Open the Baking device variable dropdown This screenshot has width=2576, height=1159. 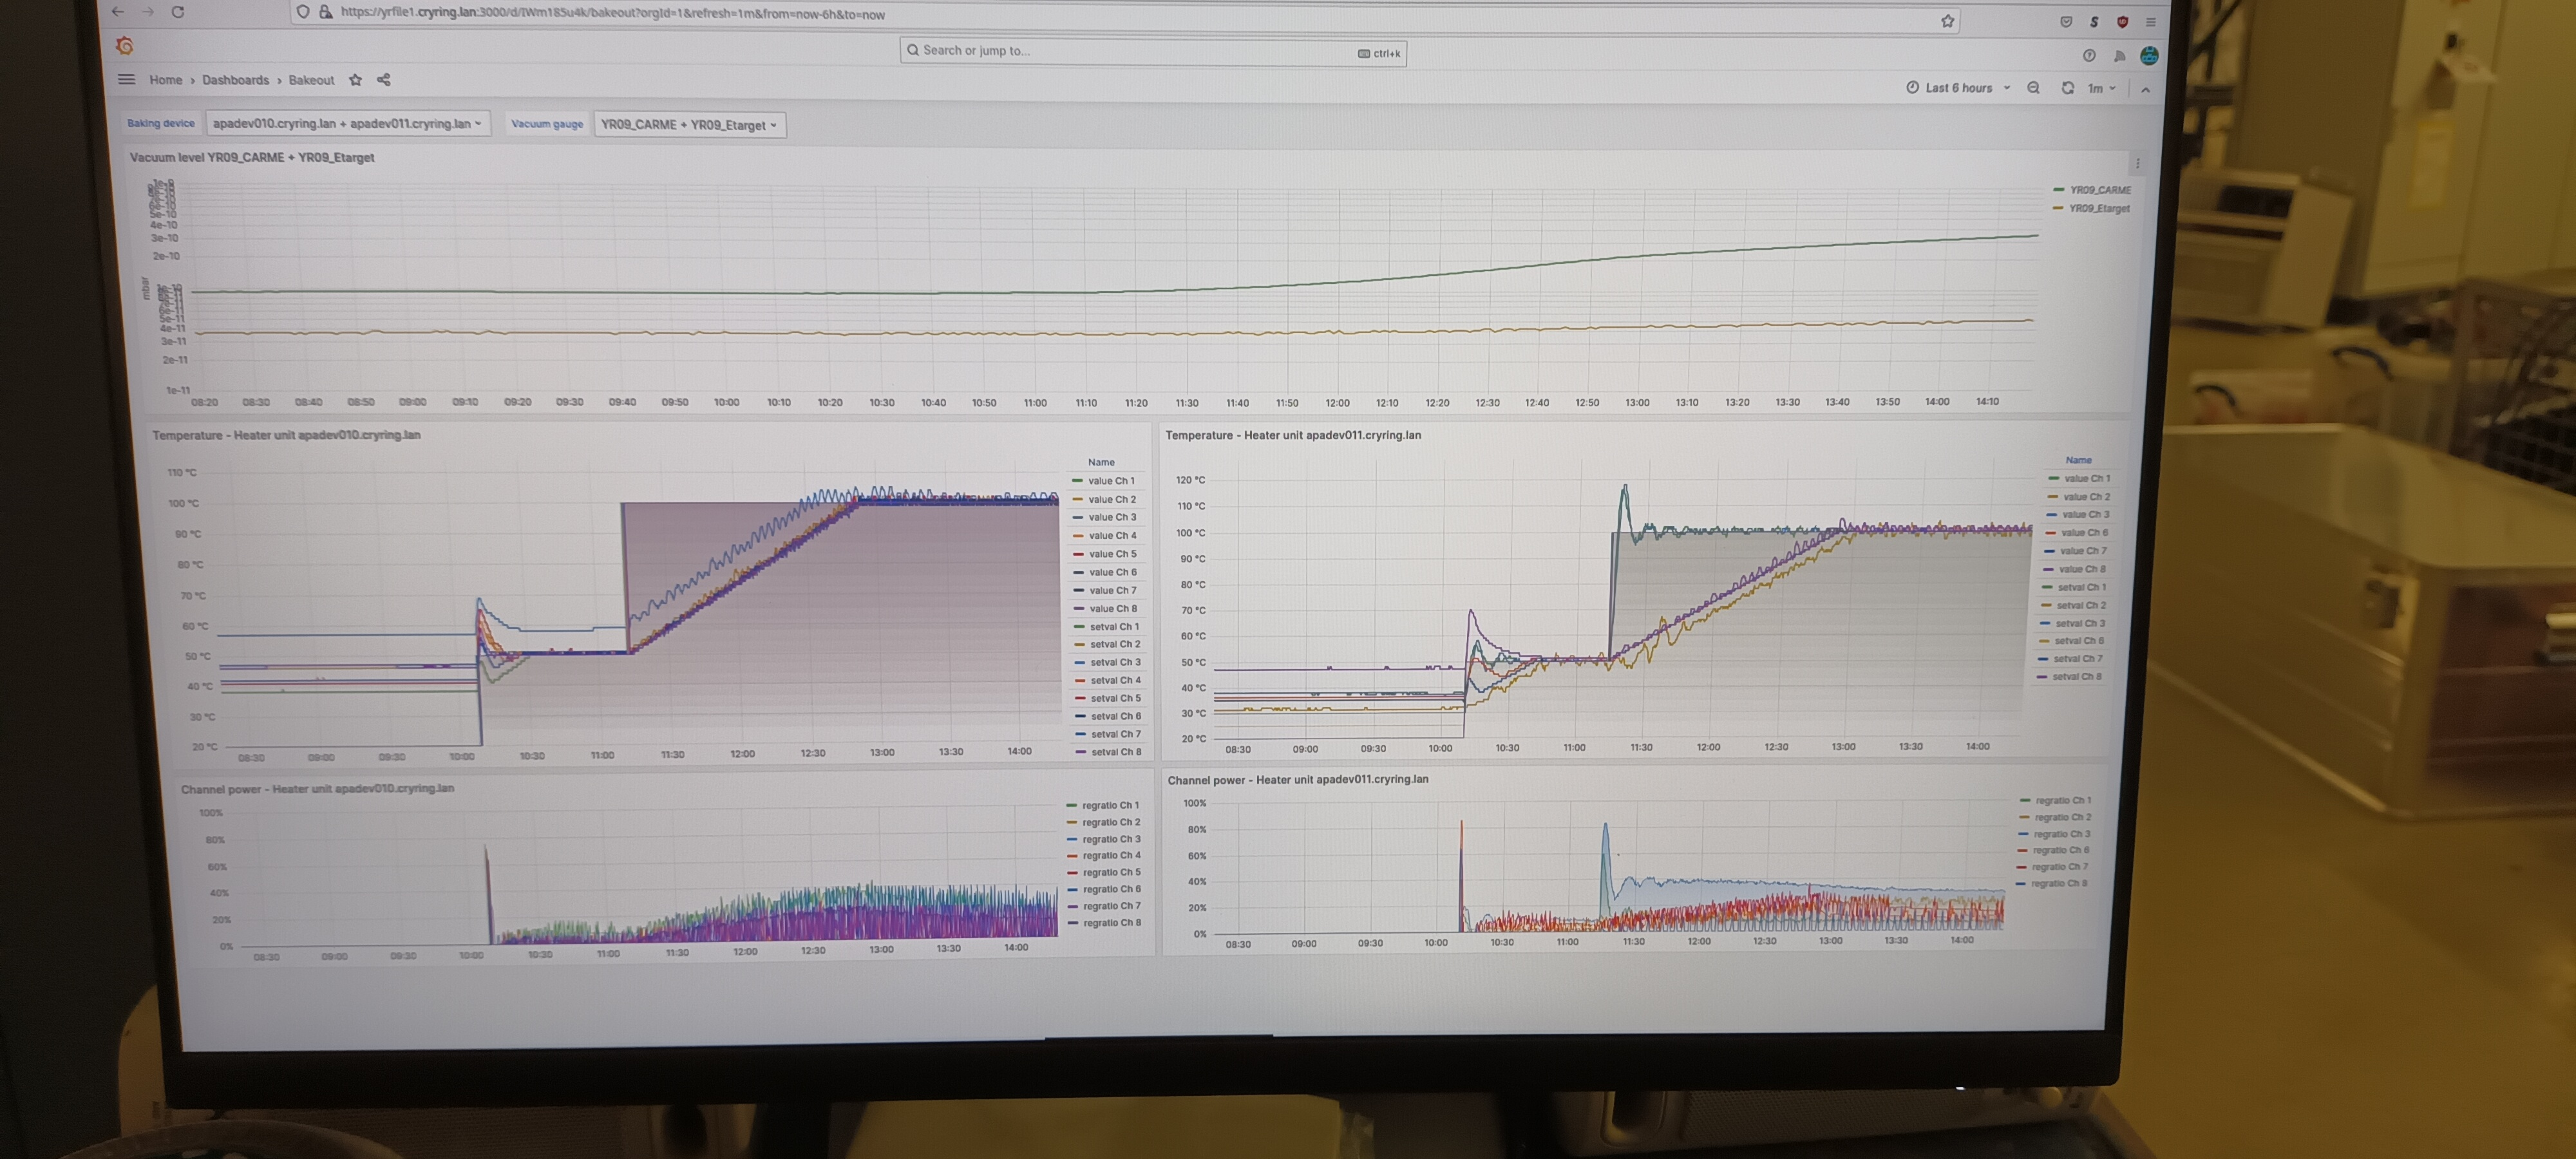tap(347, 124)
